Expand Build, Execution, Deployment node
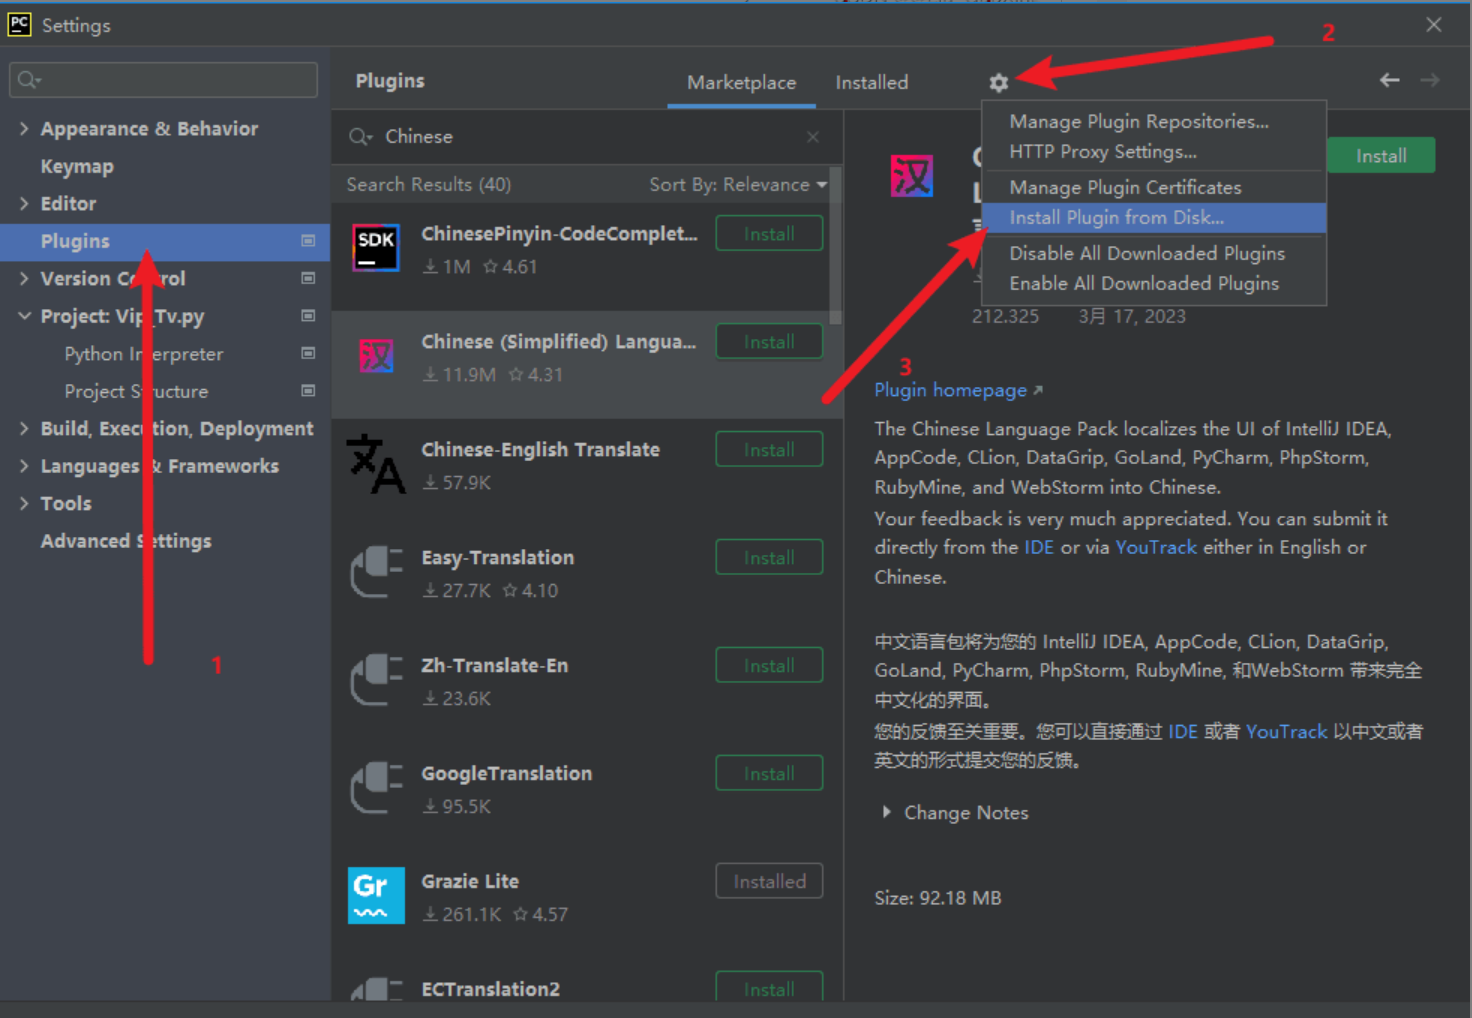The height and width of the screenshot is (1018, 1472). (x=24, y=428)
